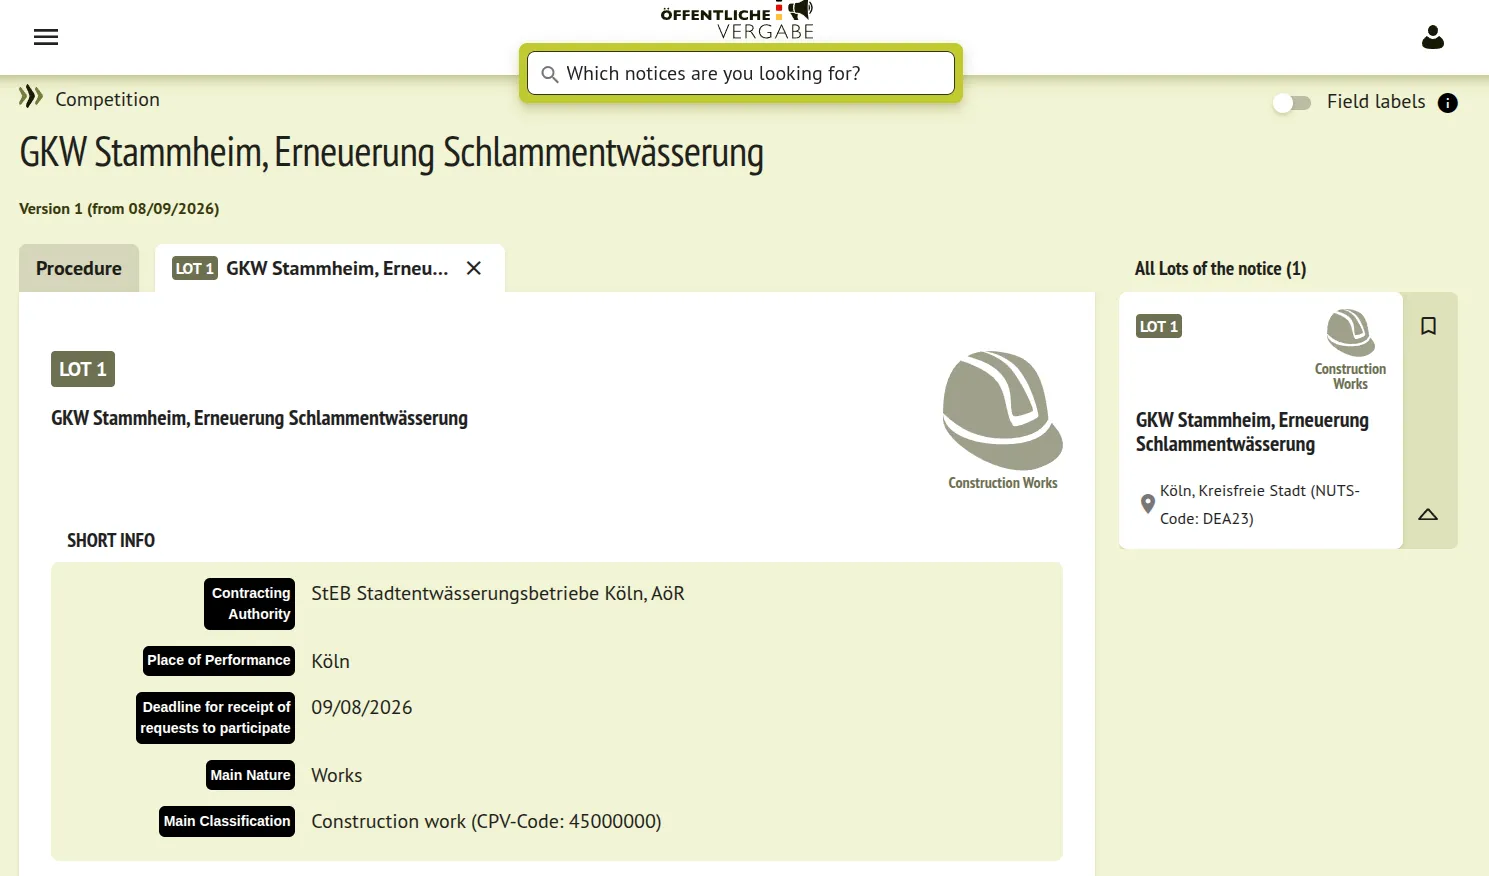Bookmark Lot 1 in the sidebar card
This screenshot has width=1489, height=876.
tap(1429, 326)
